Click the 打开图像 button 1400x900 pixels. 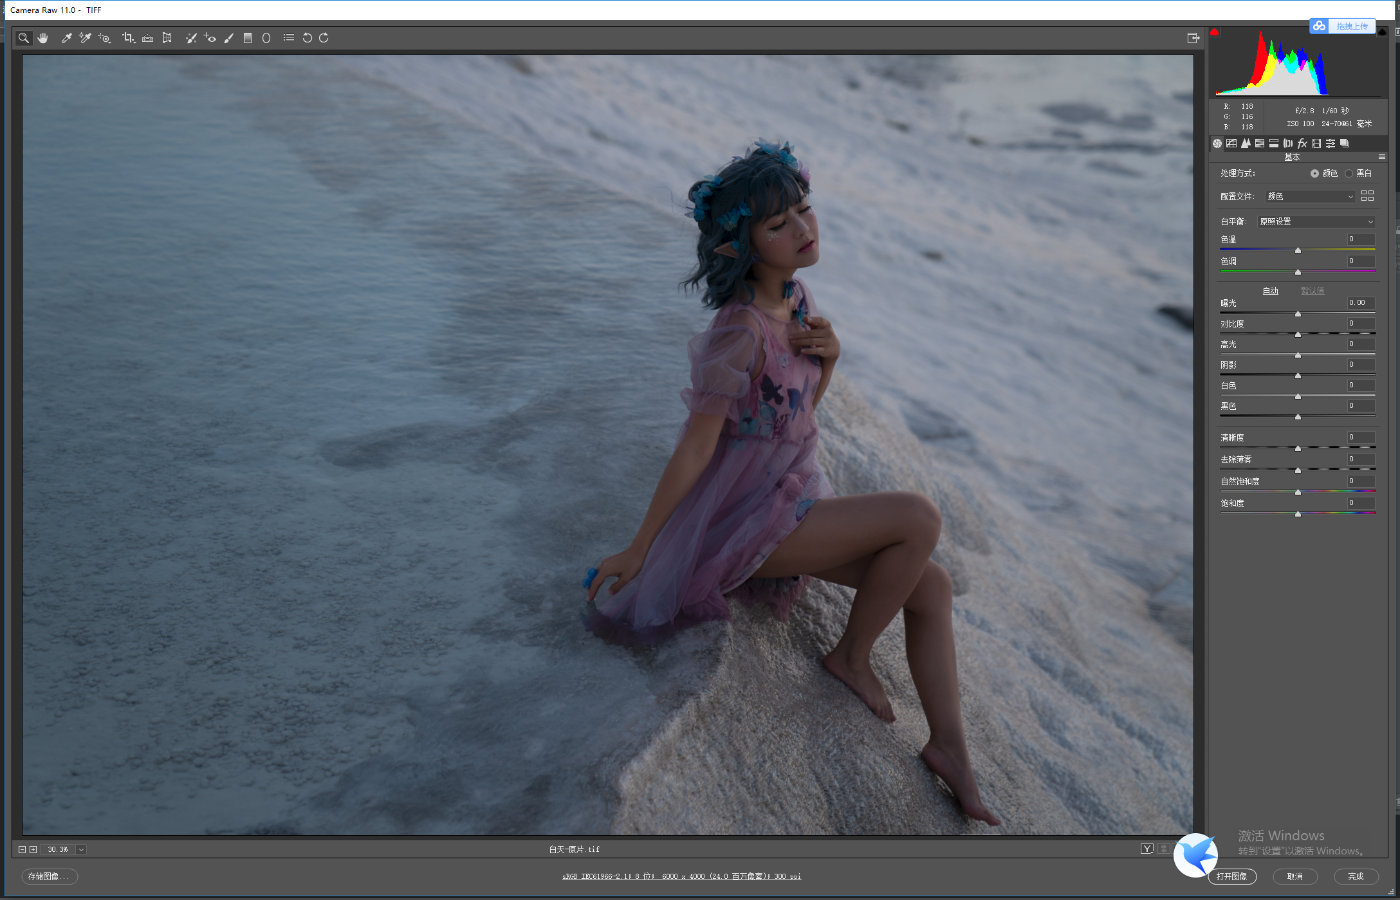point(1232,876)
